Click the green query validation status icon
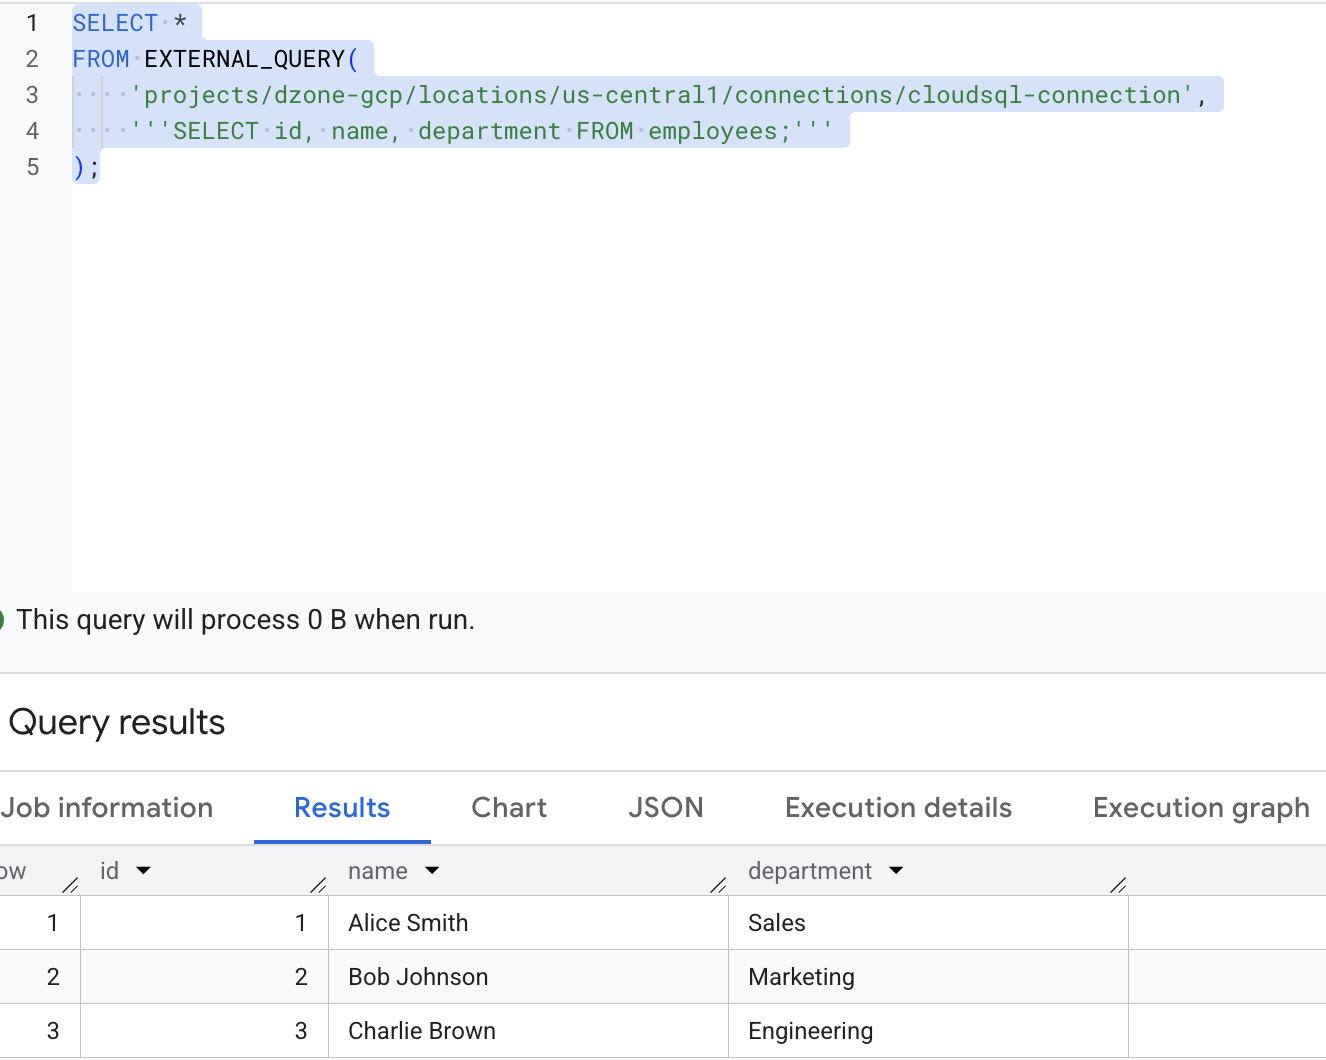The height and width of the screenshot is (1060, 1326). pos(3,620)
